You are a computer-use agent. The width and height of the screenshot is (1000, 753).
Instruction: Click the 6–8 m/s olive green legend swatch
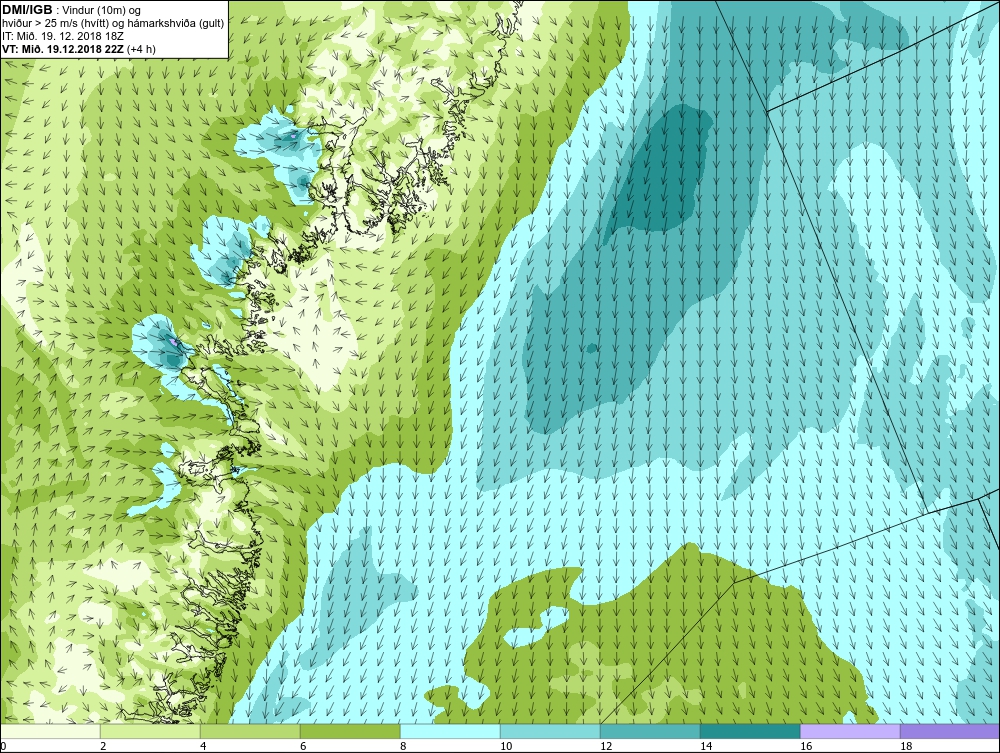[350, 731]
